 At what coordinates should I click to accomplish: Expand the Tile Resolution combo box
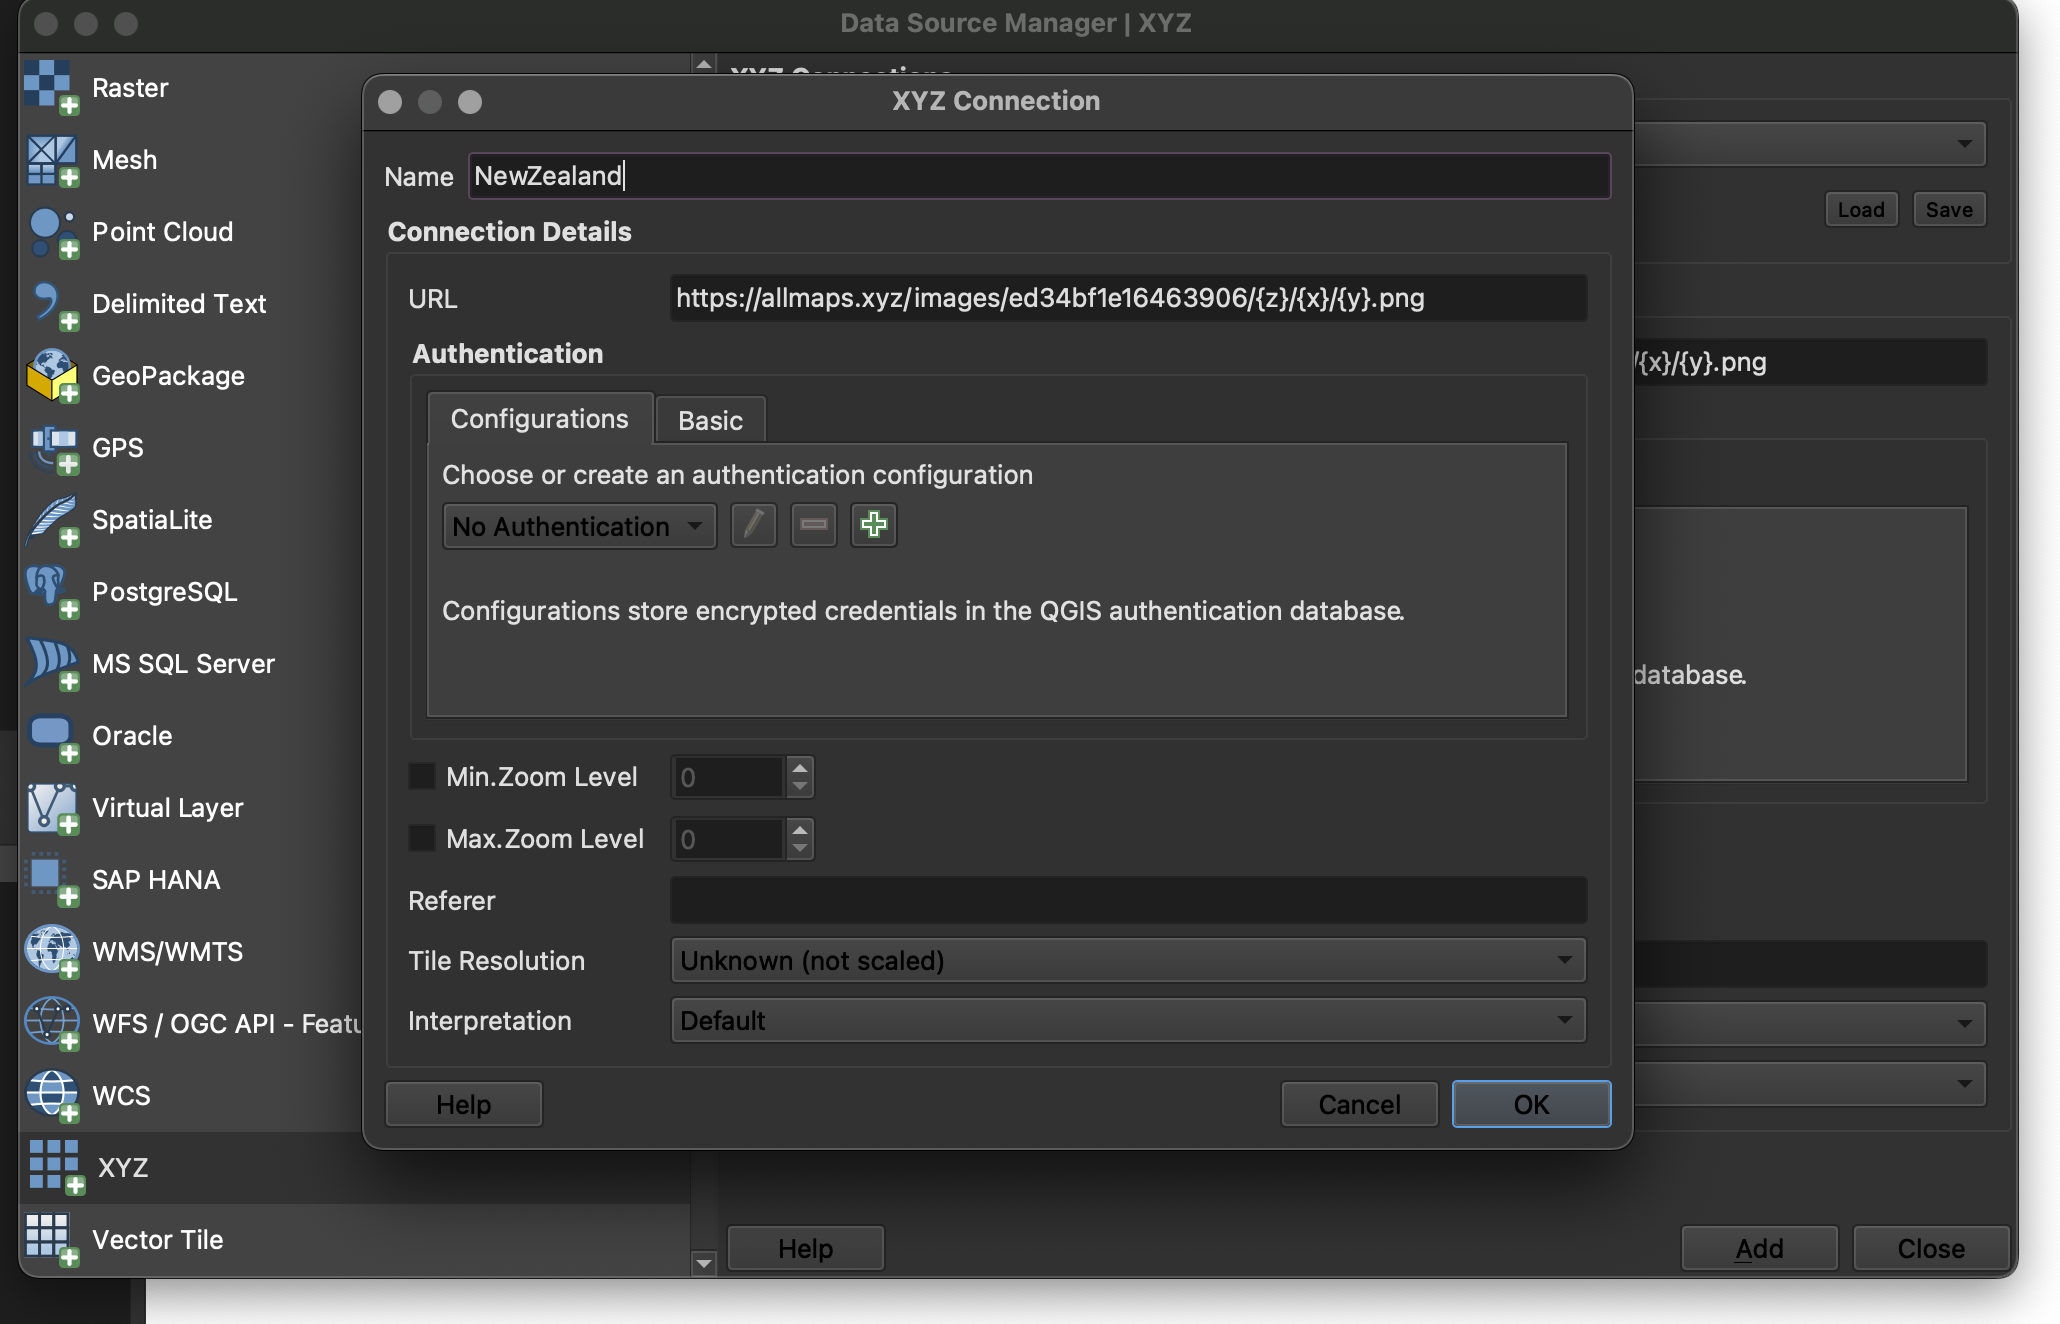tap(1127, 960)
